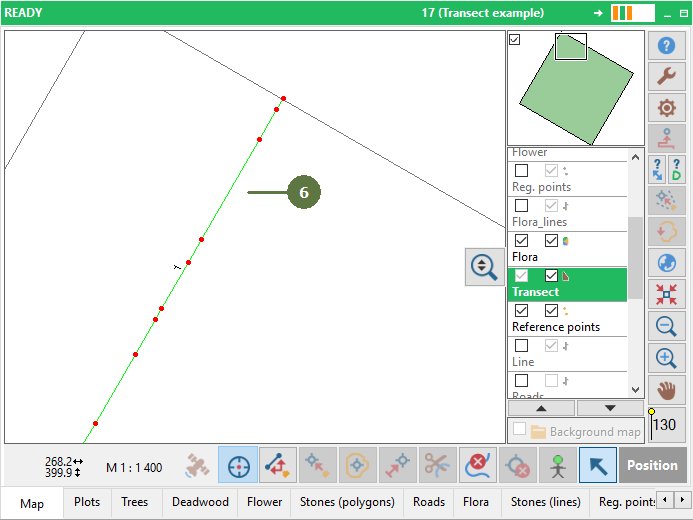This screenshot has width=693, height=520.
Task: Uncheck the Flora layer first checkbox
Action: point(522,241)
